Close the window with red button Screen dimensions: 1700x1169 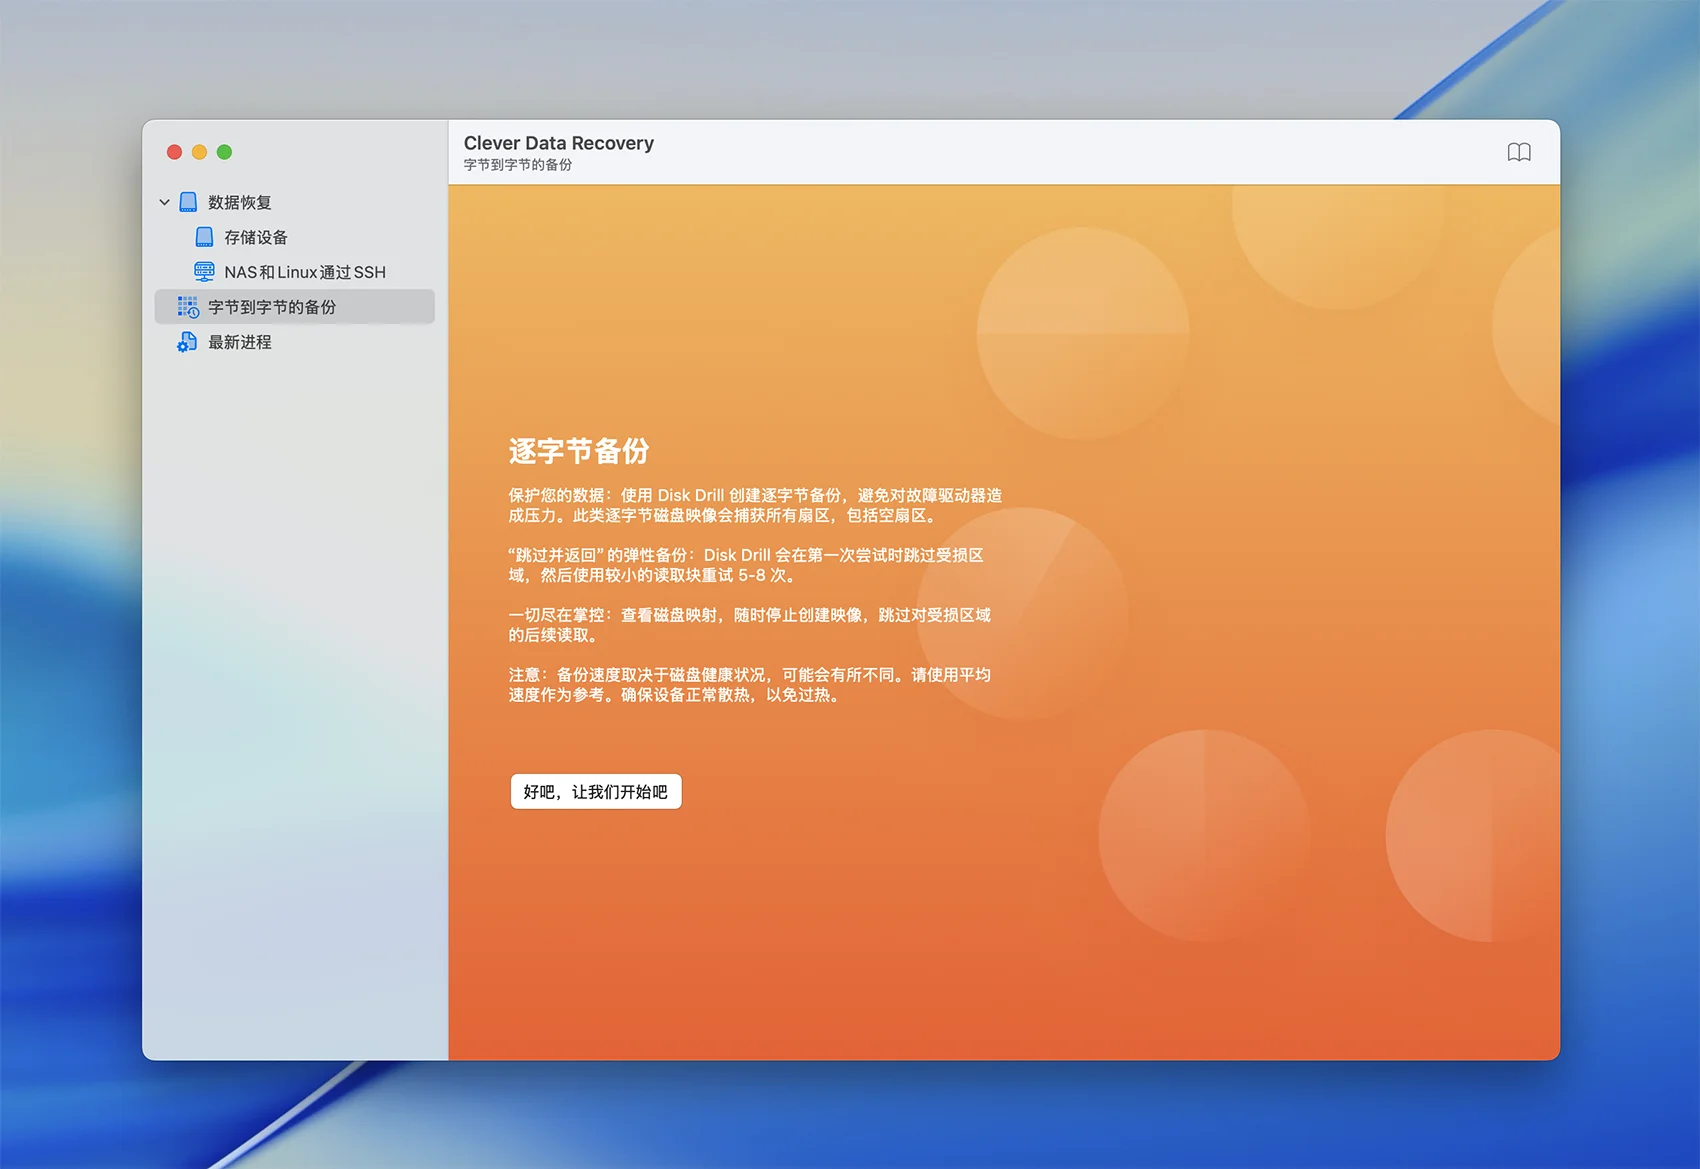[174, 152]
